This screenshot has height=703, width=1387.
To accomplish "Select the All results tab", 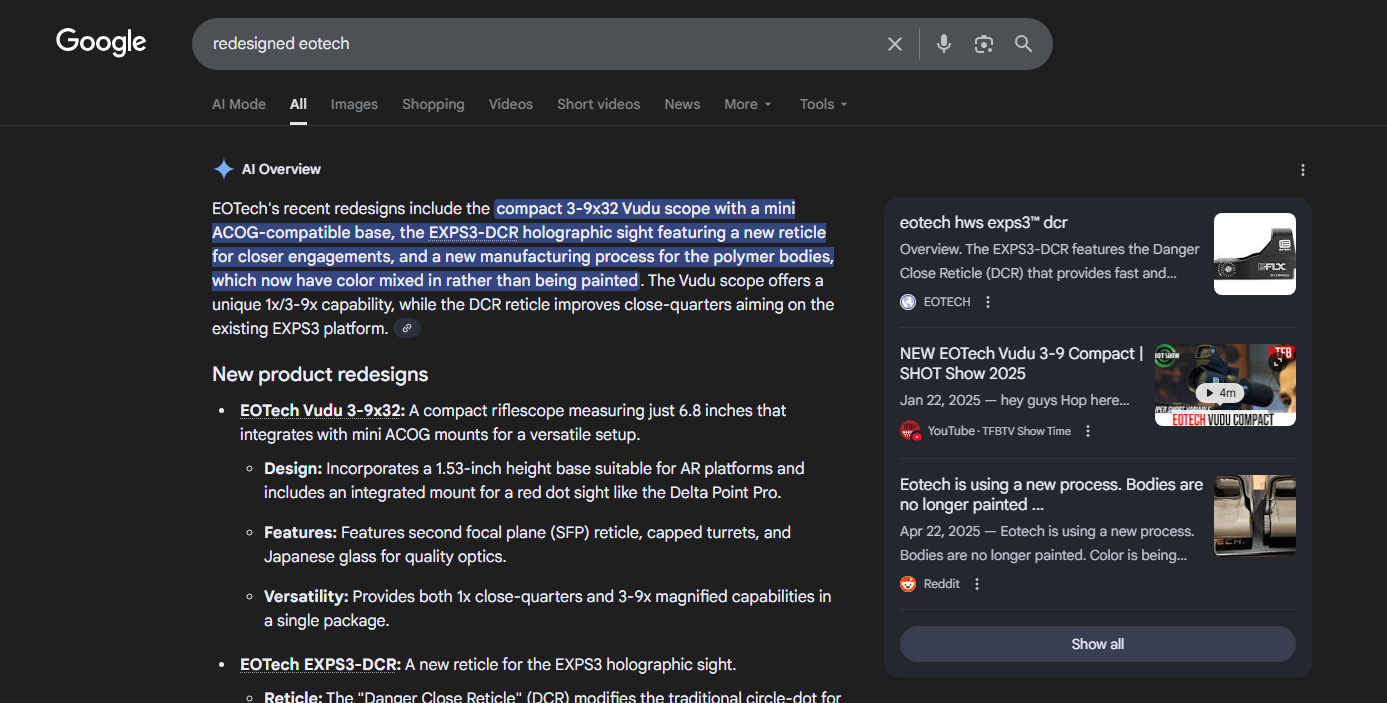I will pos(298,104).
